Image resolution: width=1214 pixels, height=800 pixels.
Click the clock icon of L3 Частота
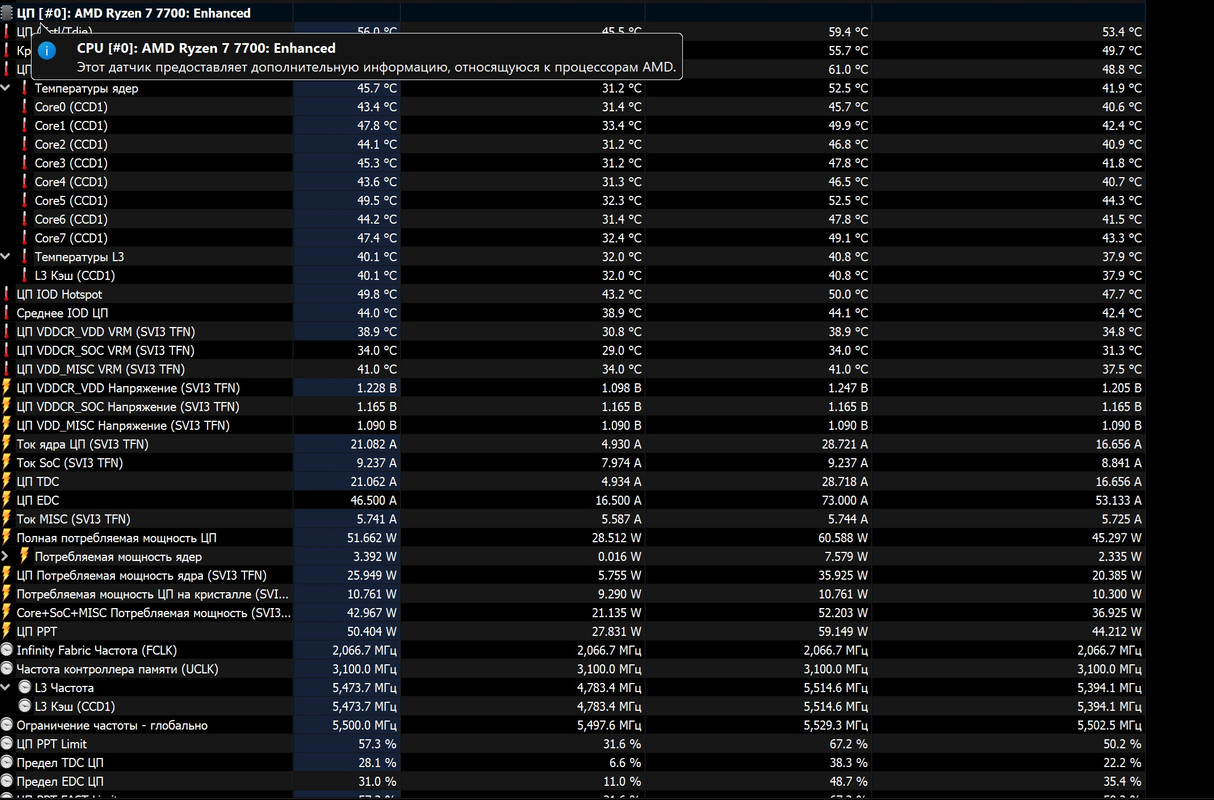pos(25,688)
